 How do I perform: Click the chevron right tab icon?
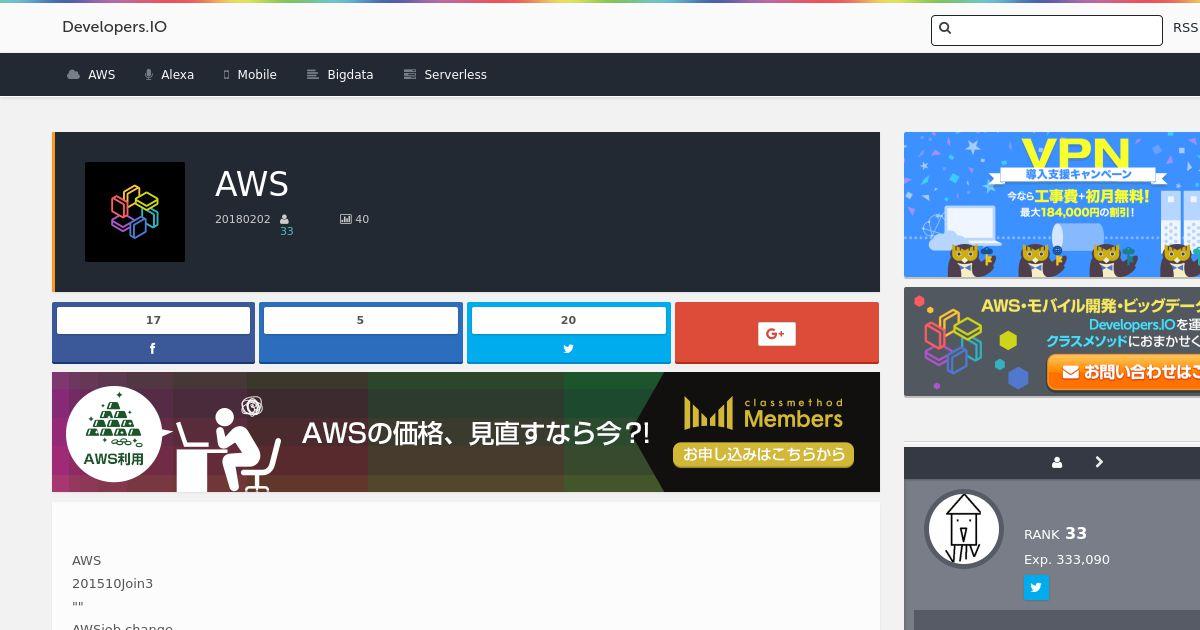click(x=1099, y=462)
